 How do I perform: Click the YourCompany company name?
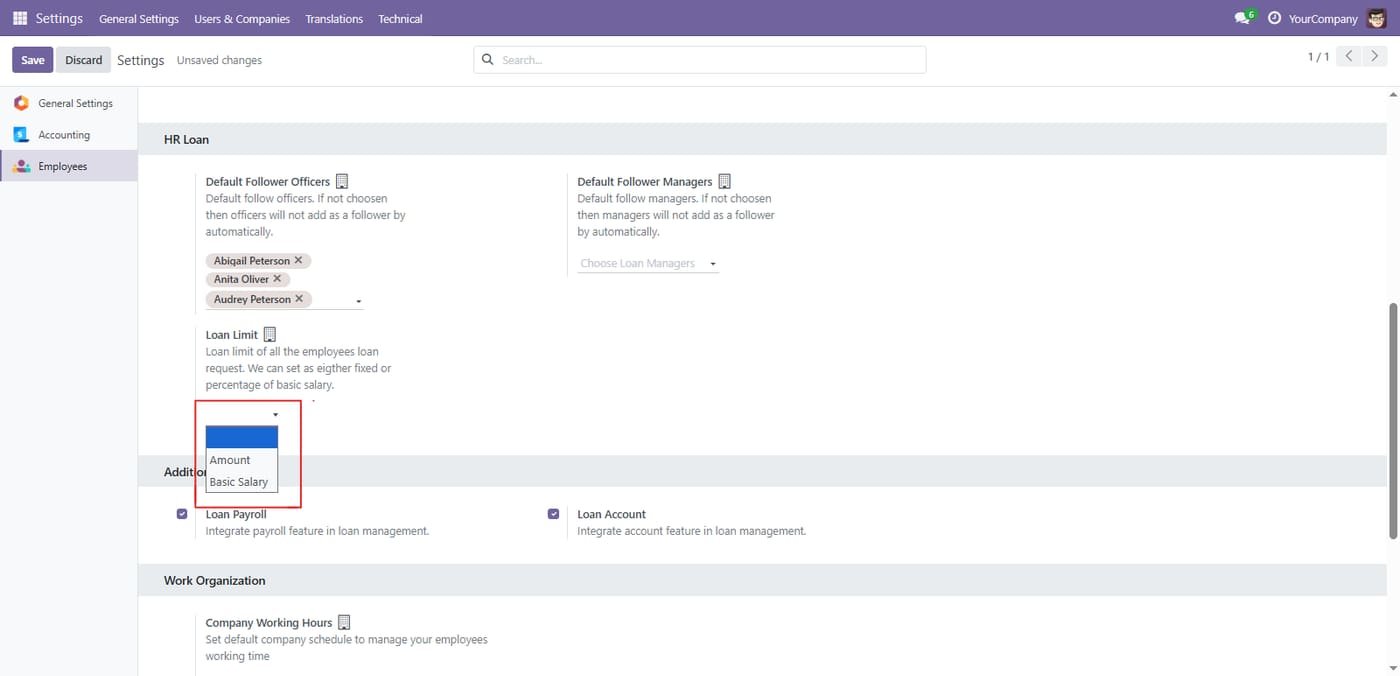1323,19
